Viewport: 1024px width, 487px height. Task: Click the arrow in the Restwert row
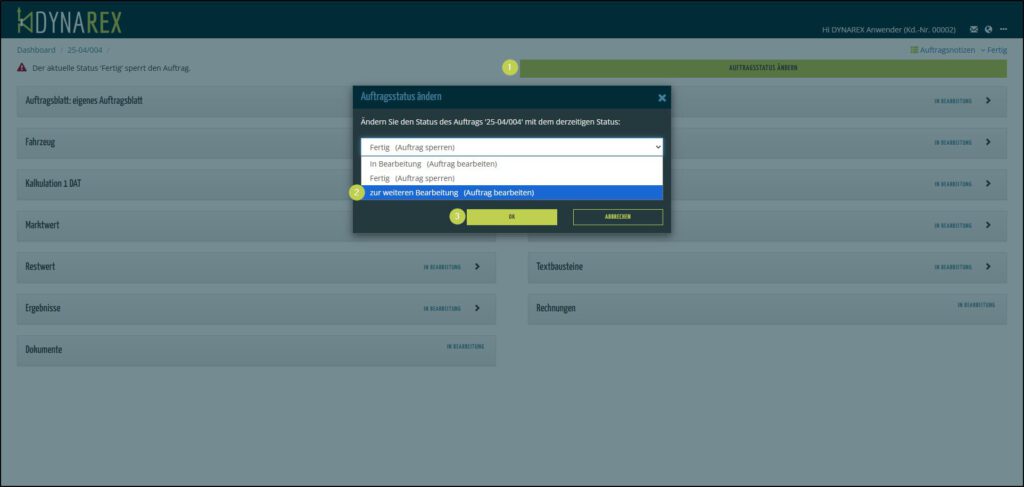tap(477, 267)
